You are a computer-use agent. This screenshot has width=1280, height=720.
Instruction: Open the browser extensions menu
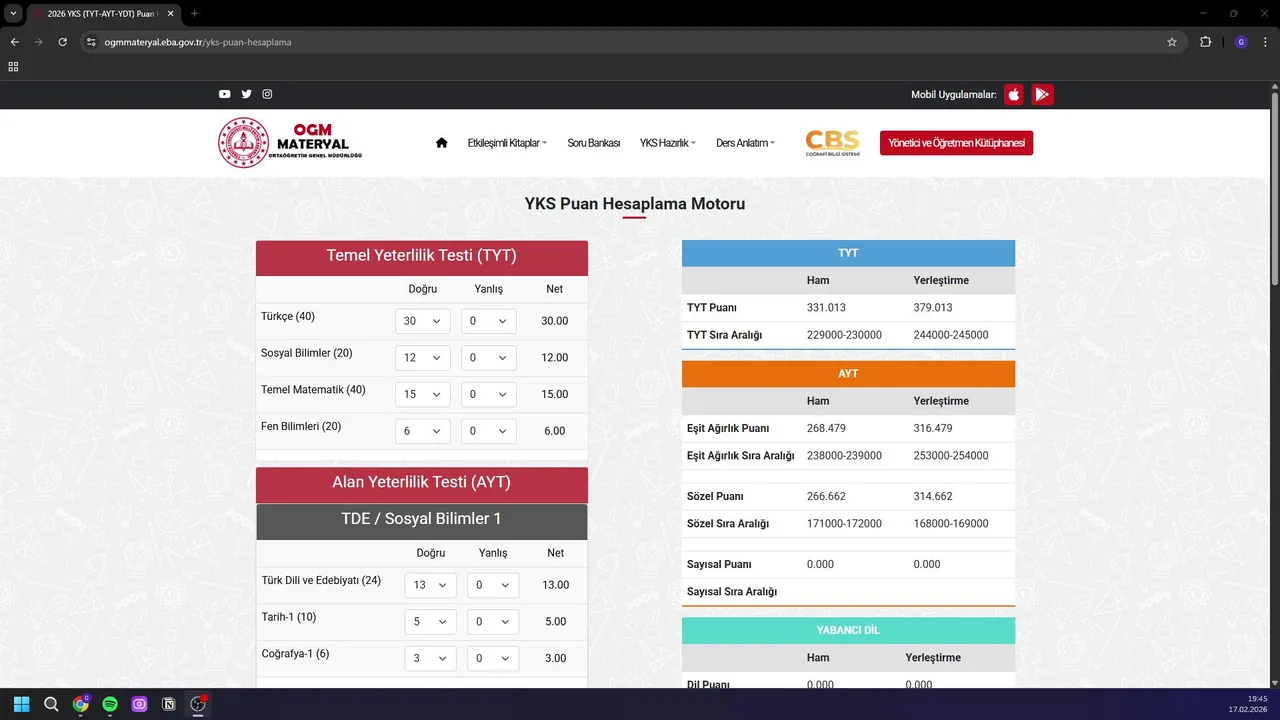tap(1205, 42)
